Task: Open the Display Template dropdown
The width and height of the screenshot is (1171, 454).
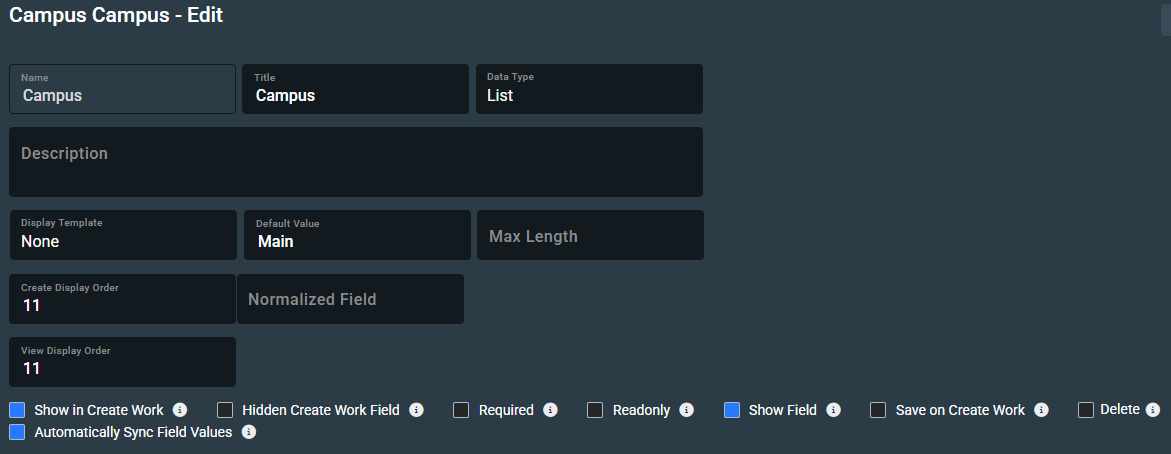Action: [123, 235]
